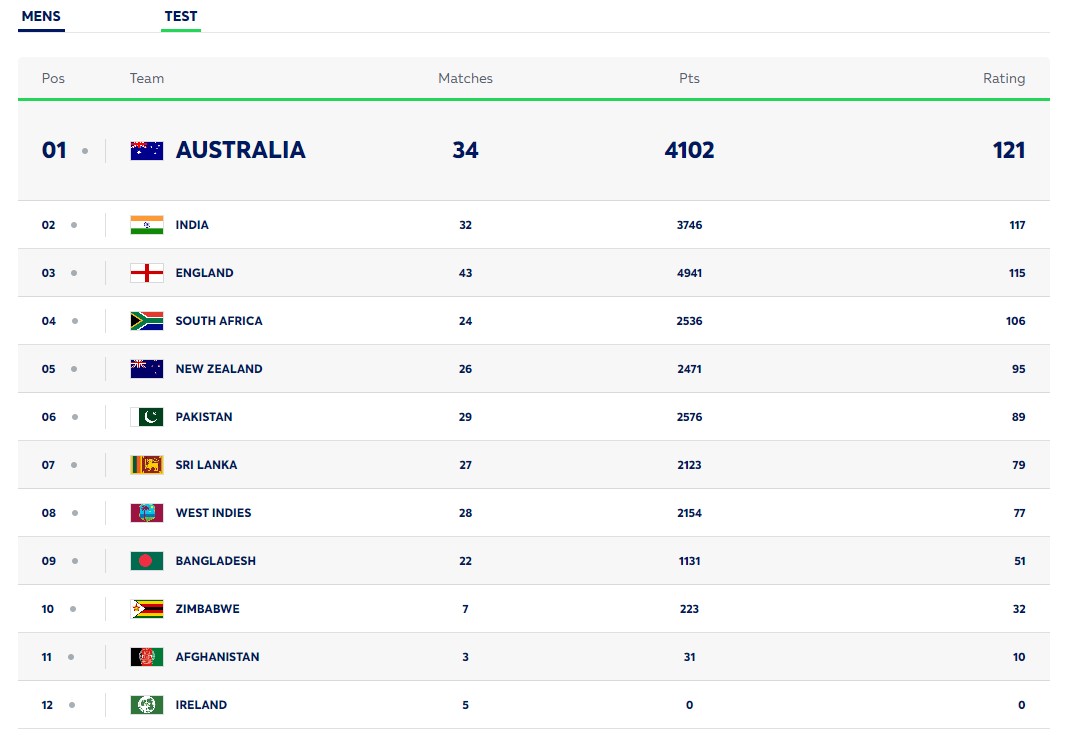Click the Afghanistan flag icon
The height and width of the screenshot is (736, 1070).
(147, 657)
